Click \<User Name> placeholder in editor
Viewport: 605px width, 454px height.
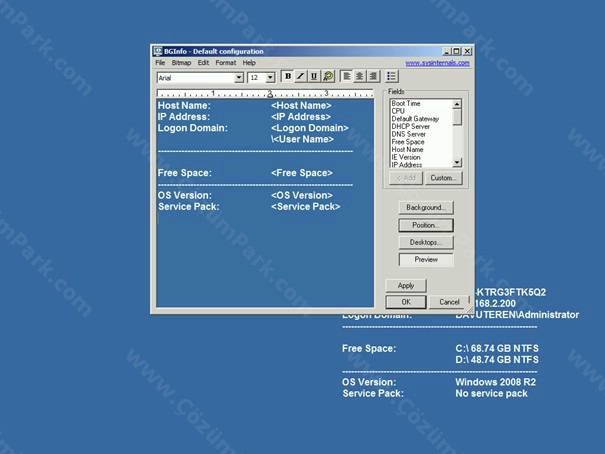click(302, 139)
